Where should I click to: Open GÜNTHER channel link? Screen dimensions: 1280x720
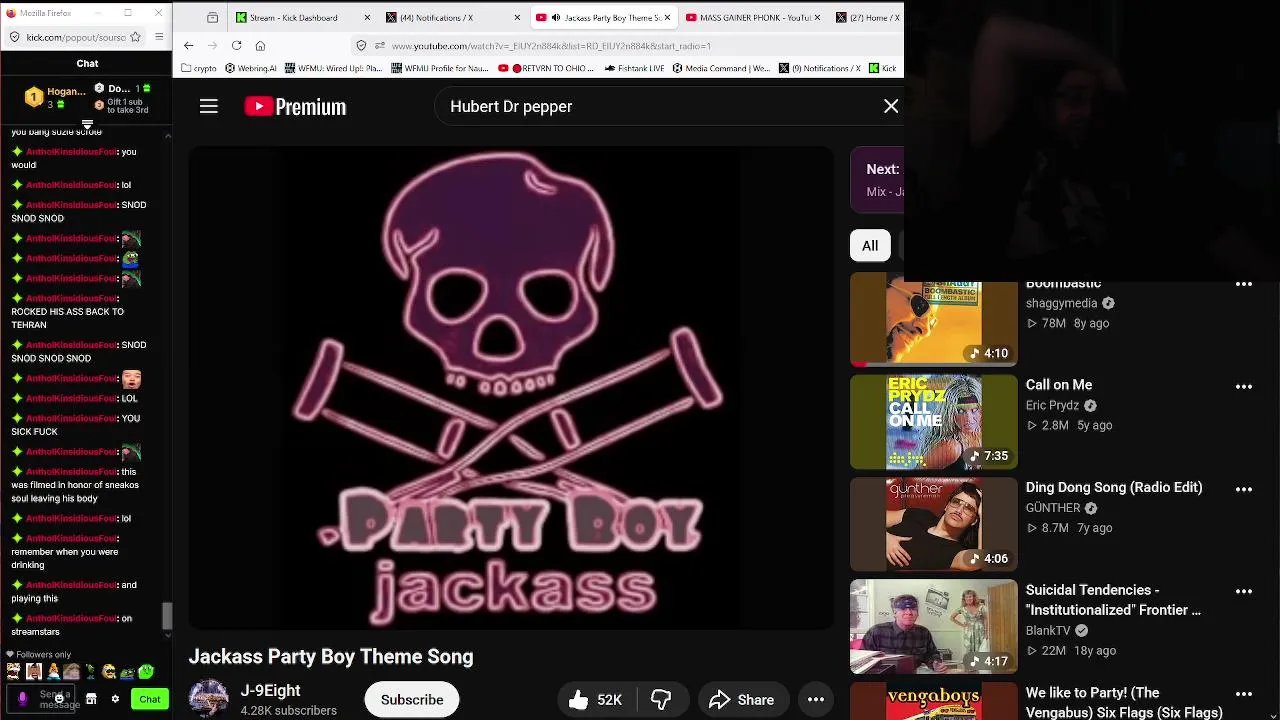pyautogui.click(x=1053, y=508)
